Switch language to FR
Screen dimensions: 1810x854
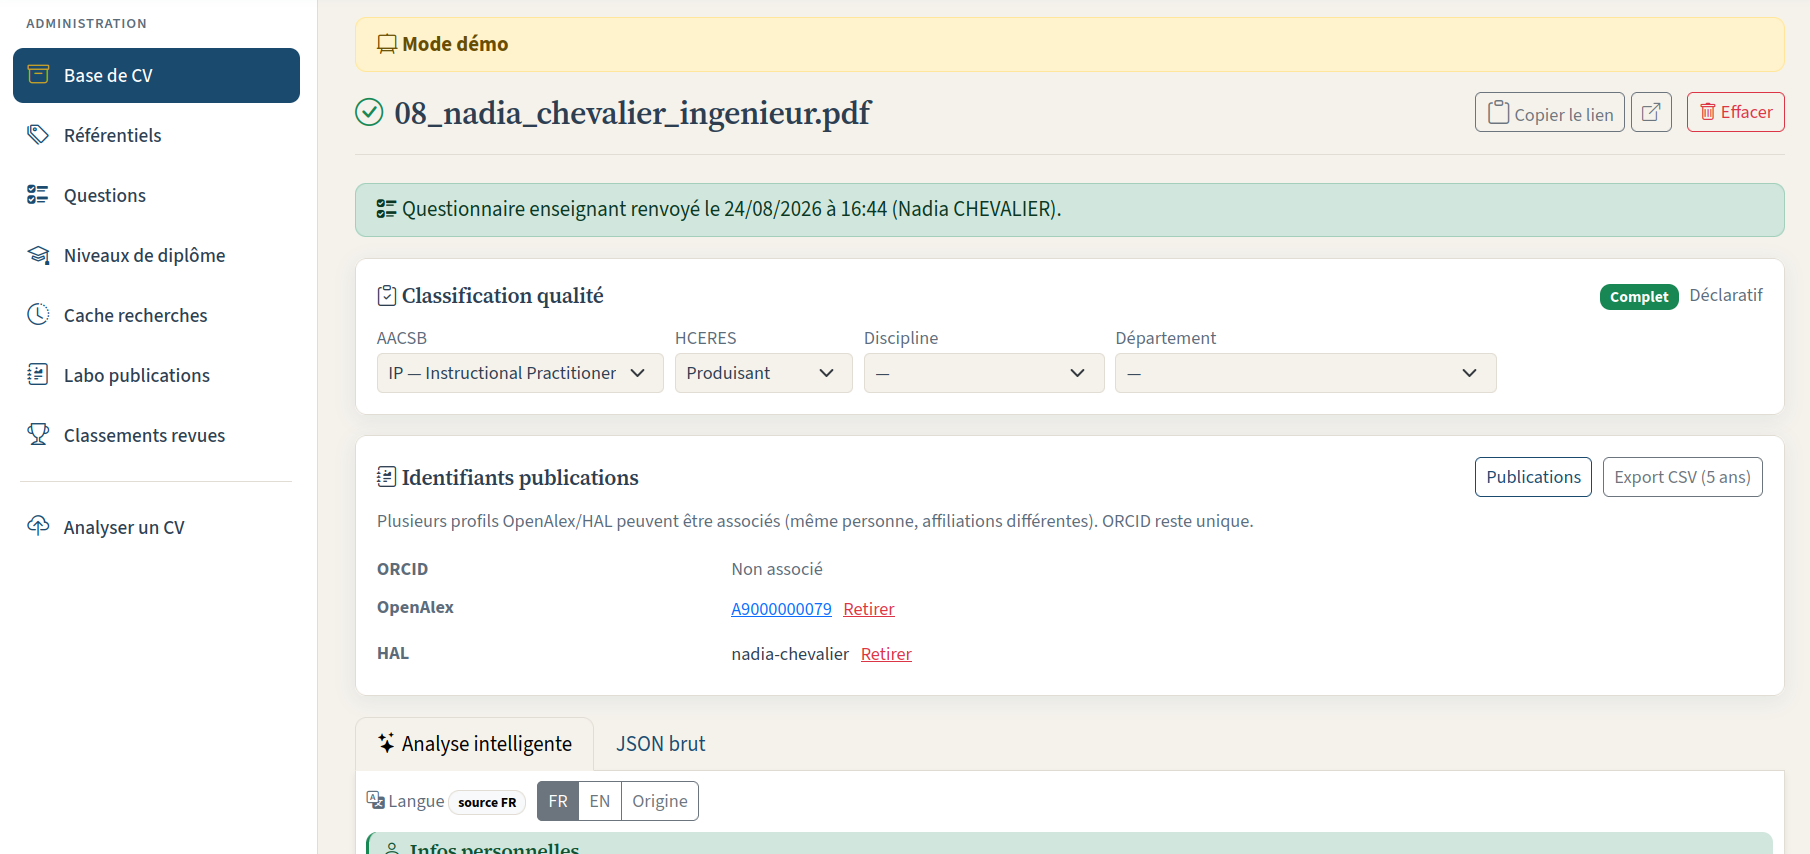click(x=558, y=801)
